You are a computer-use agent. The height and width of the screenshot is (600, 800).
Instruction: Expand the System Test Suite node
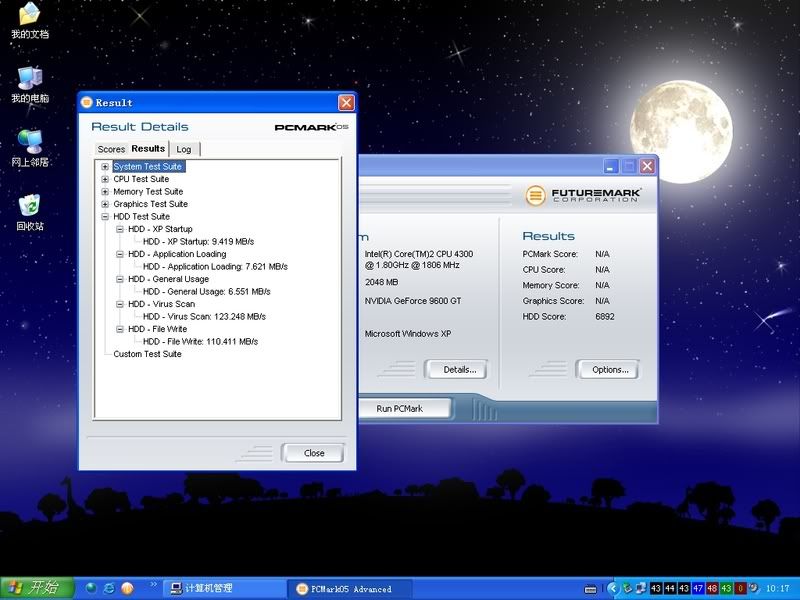pyautogui.click(x=105, y=167)
